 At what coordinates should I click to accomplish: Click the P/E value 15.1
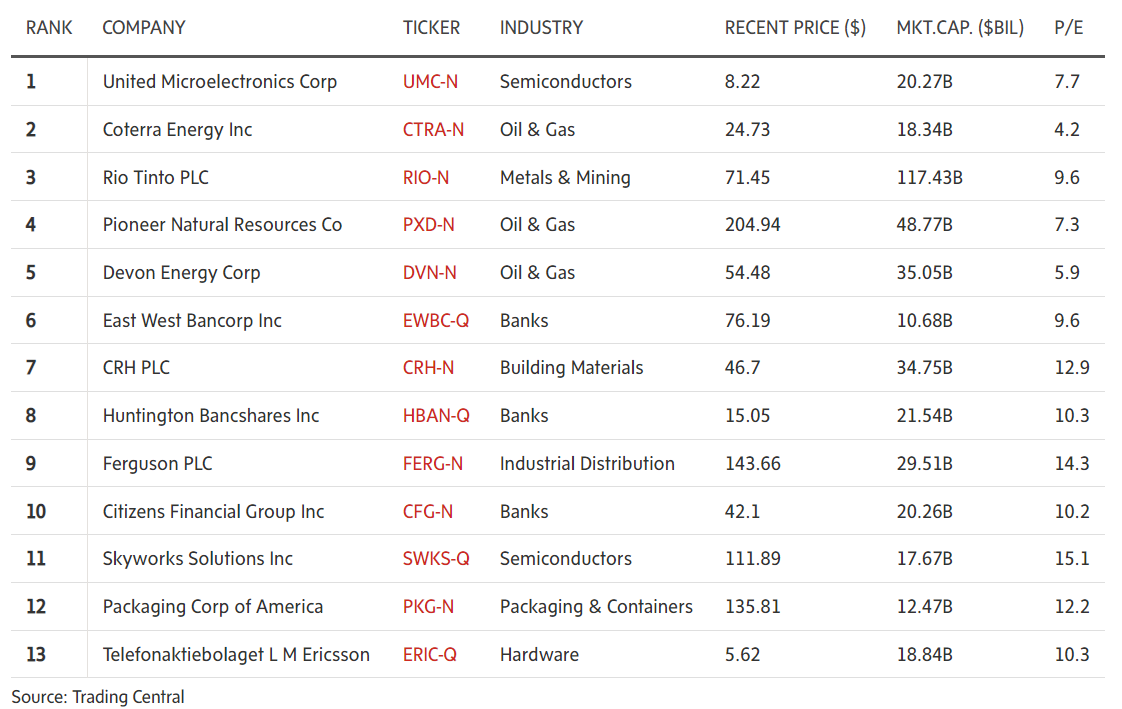[1072, 559]
